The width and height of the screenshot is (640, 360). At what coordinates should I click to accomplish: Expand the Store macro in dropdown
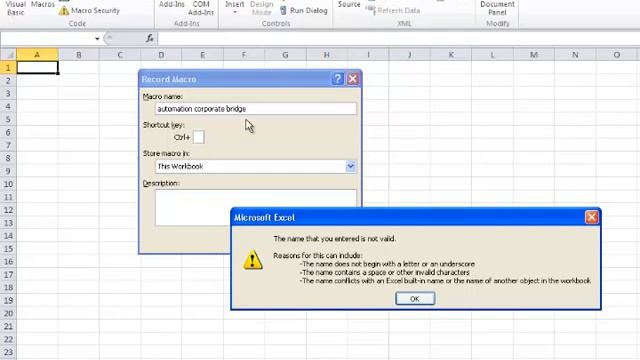click(x=351, y=166)
